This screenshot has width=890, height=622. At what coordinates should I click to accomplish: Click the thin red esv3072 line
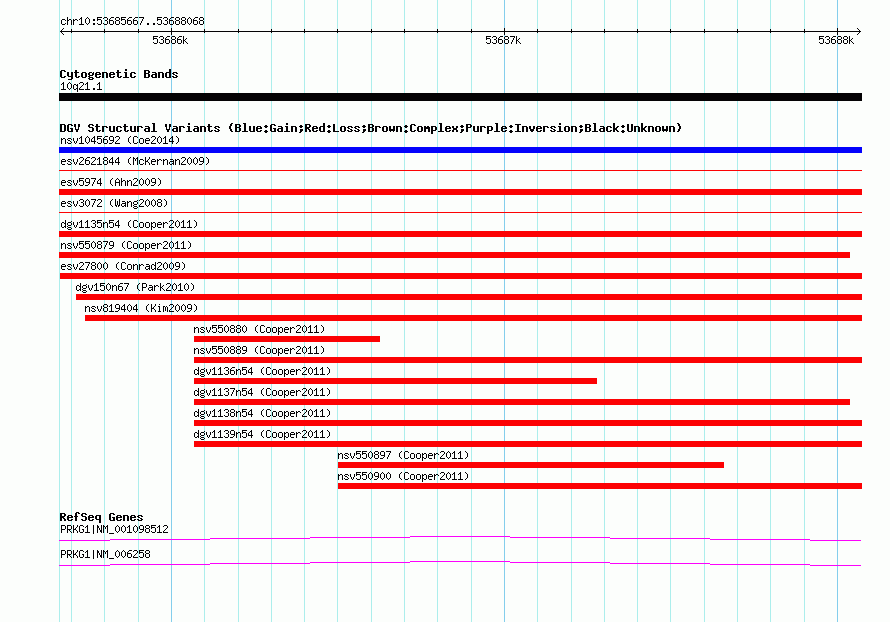click(x=460, y=212)
